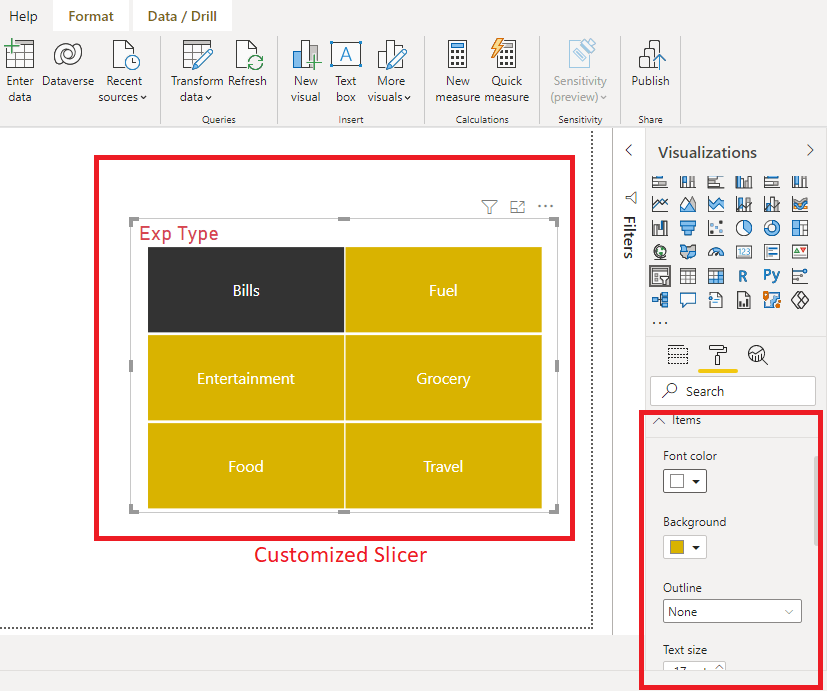Open the Outline dropdown set to None

[x=732, y=611]
